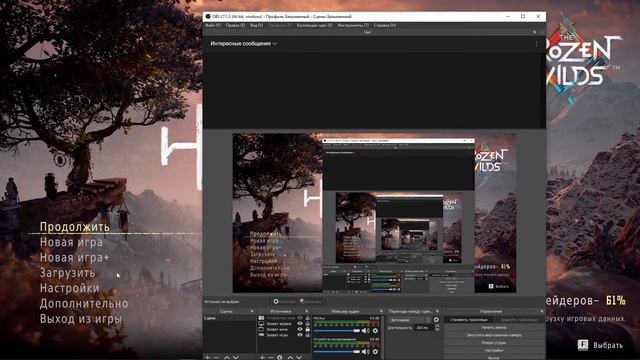Screen dimensions: 640x360
Task: Pop out the Сцены dock
Action: tap(252, 311)
